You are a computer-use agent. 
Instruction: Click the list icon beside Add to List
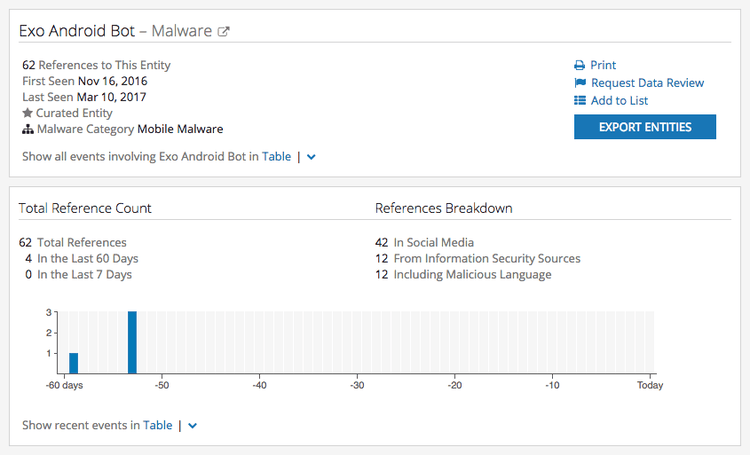(580, 101)
